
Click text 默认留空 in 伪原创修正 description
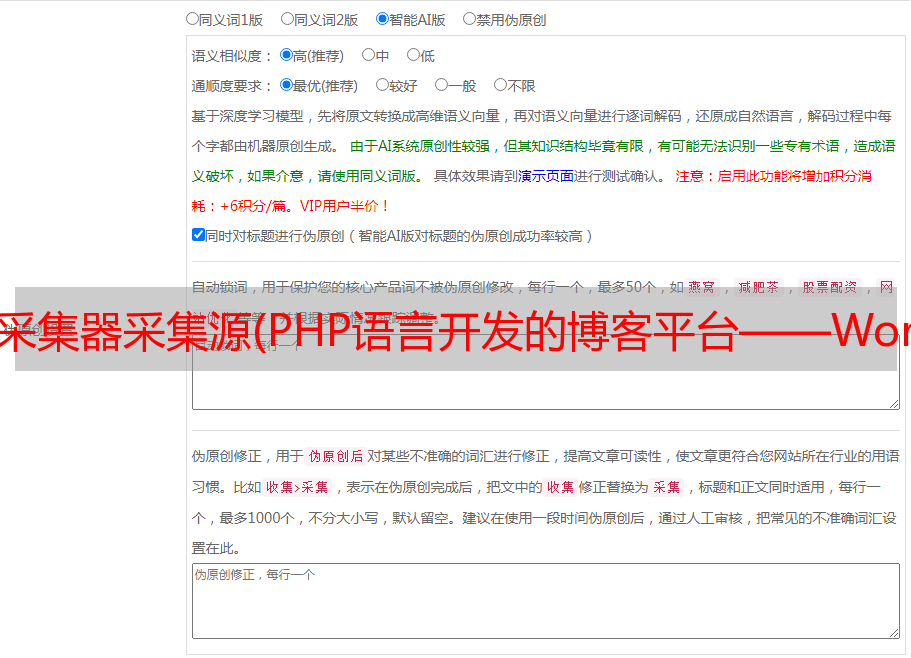[x=420, y=518]
